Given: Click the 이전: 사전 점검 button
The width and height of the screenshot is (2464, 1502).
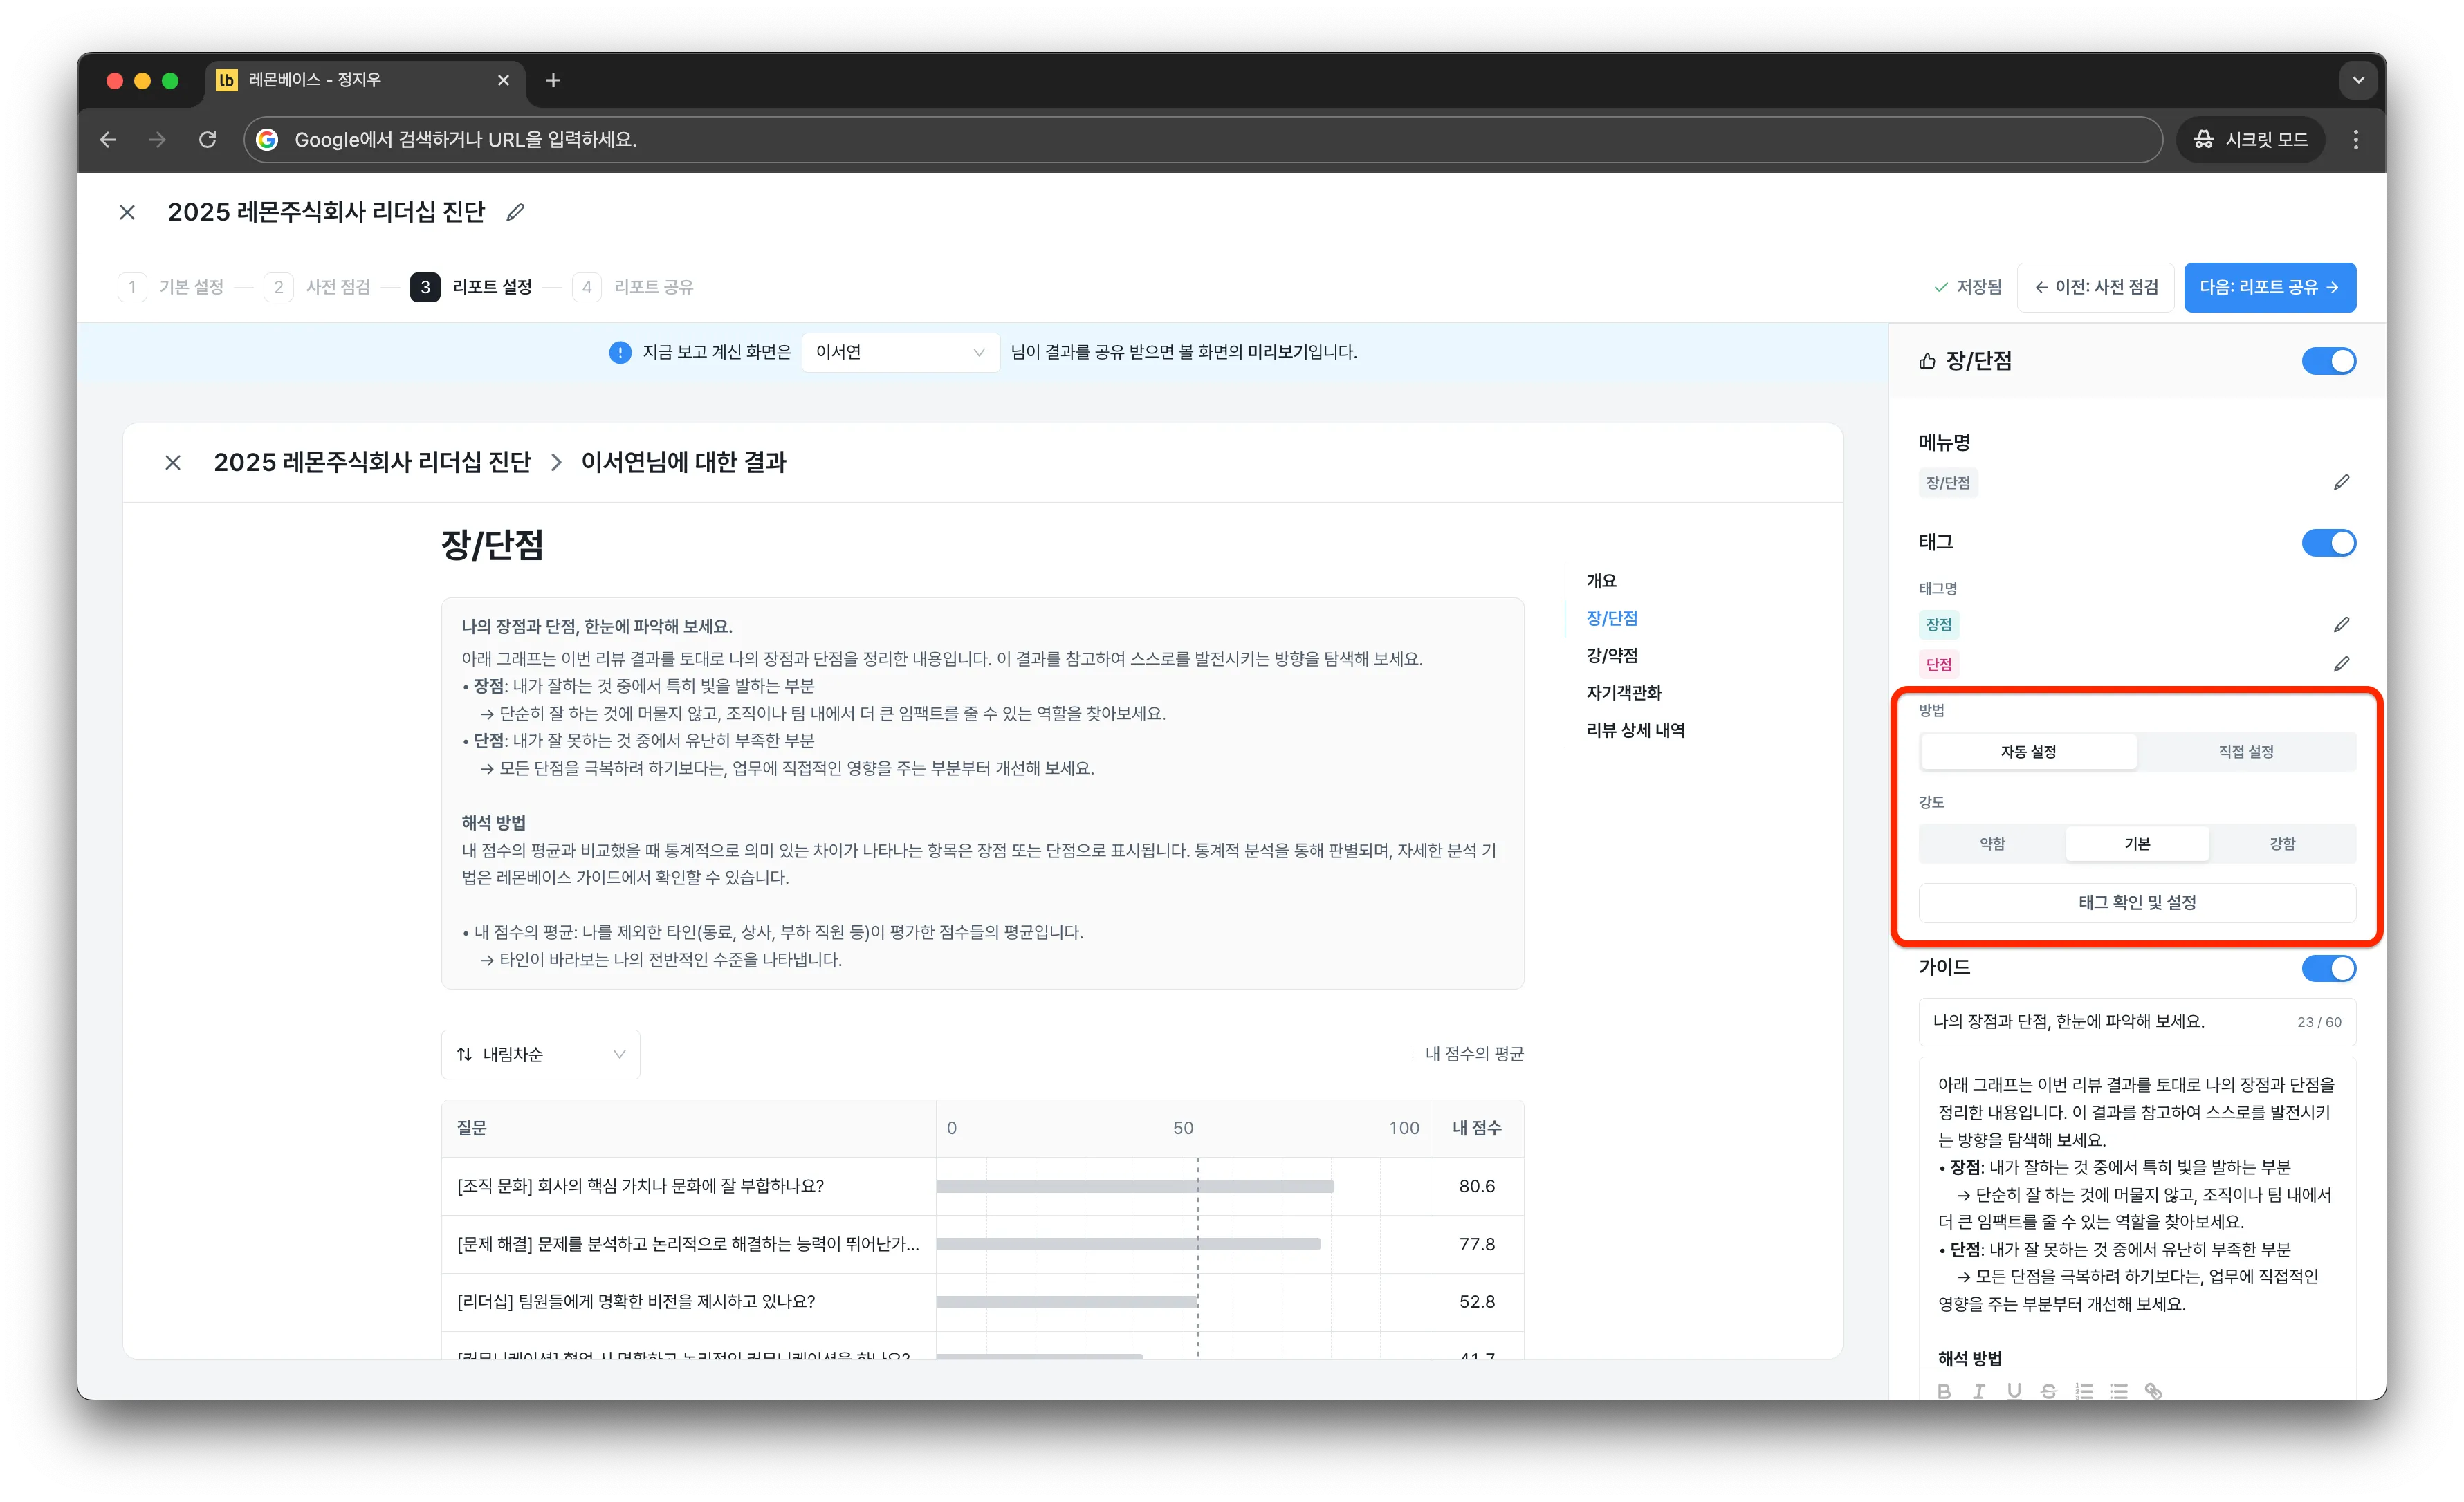Looking at the screenshot, I should (2096, 287).
